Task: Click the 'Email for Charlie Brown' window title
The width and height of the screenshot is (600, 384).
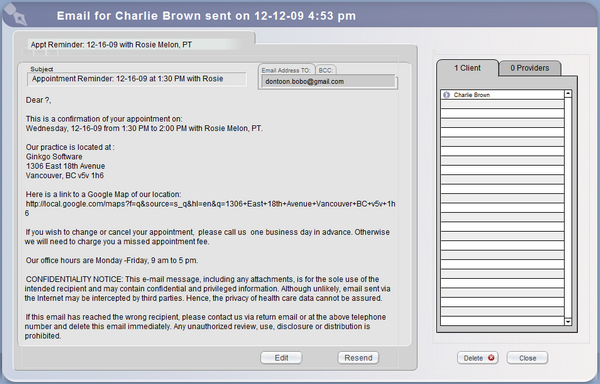Action: 206,16
